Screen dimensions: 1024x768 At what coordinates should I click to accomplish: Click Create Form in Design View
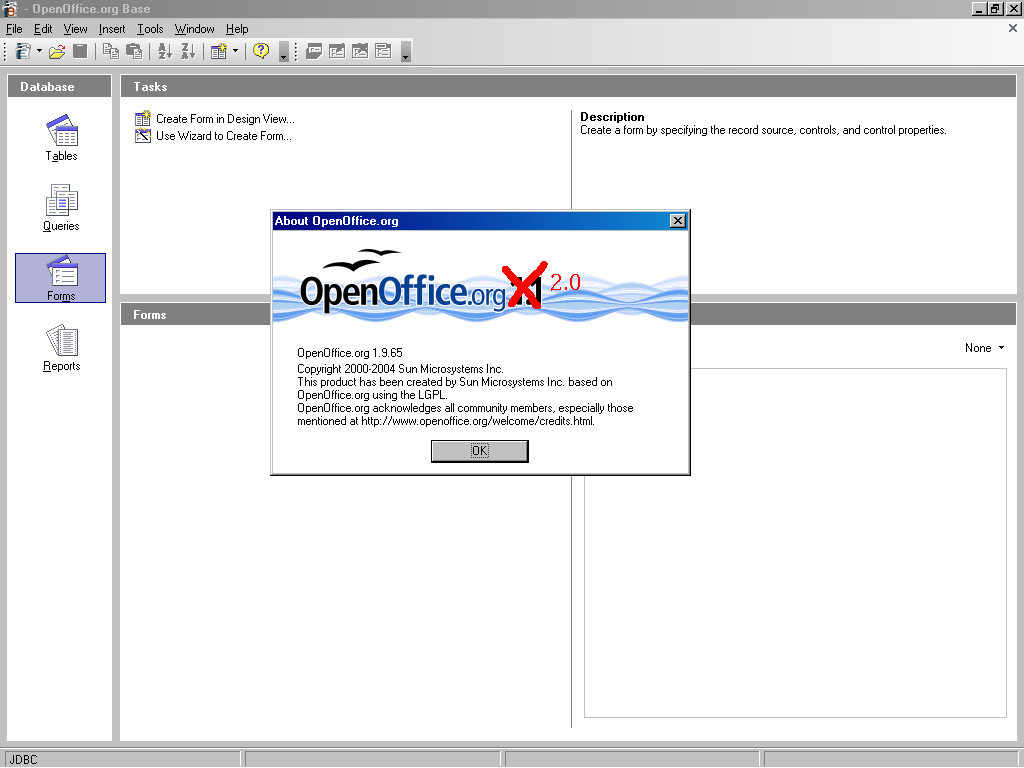(224, 119)
